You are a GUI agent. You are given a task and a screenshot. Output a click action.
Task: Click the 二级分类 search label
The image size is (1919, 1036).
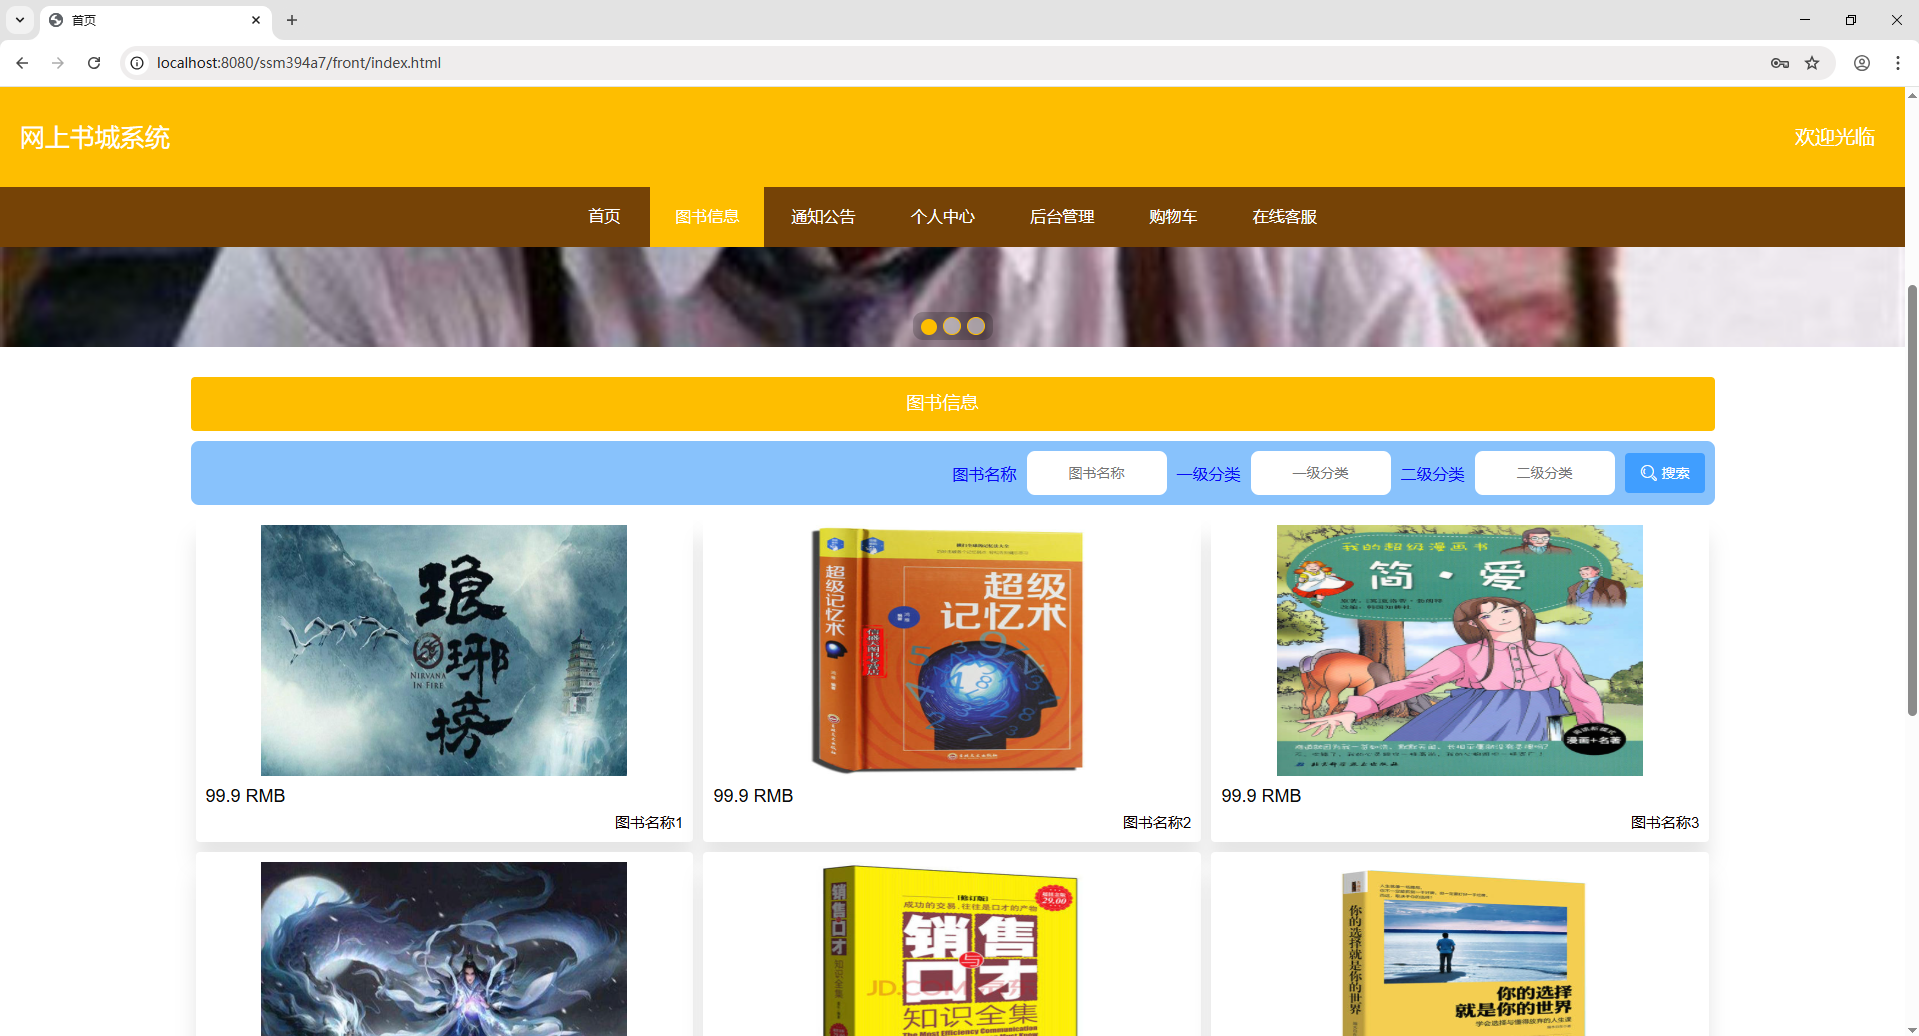[1432, 474]
